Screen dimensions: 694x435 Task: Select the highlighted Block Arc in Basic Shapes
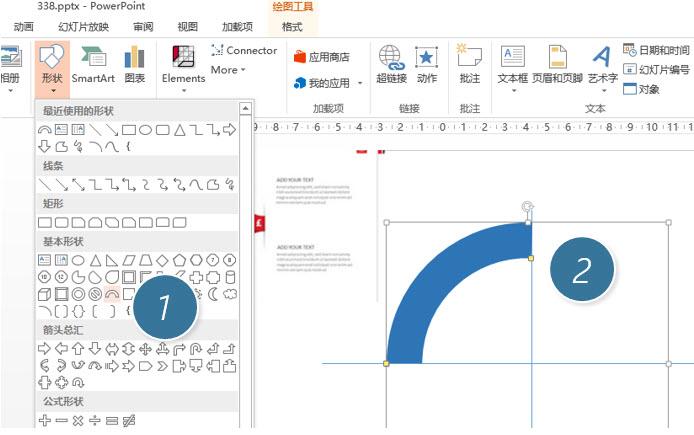[x=112, y=294]
